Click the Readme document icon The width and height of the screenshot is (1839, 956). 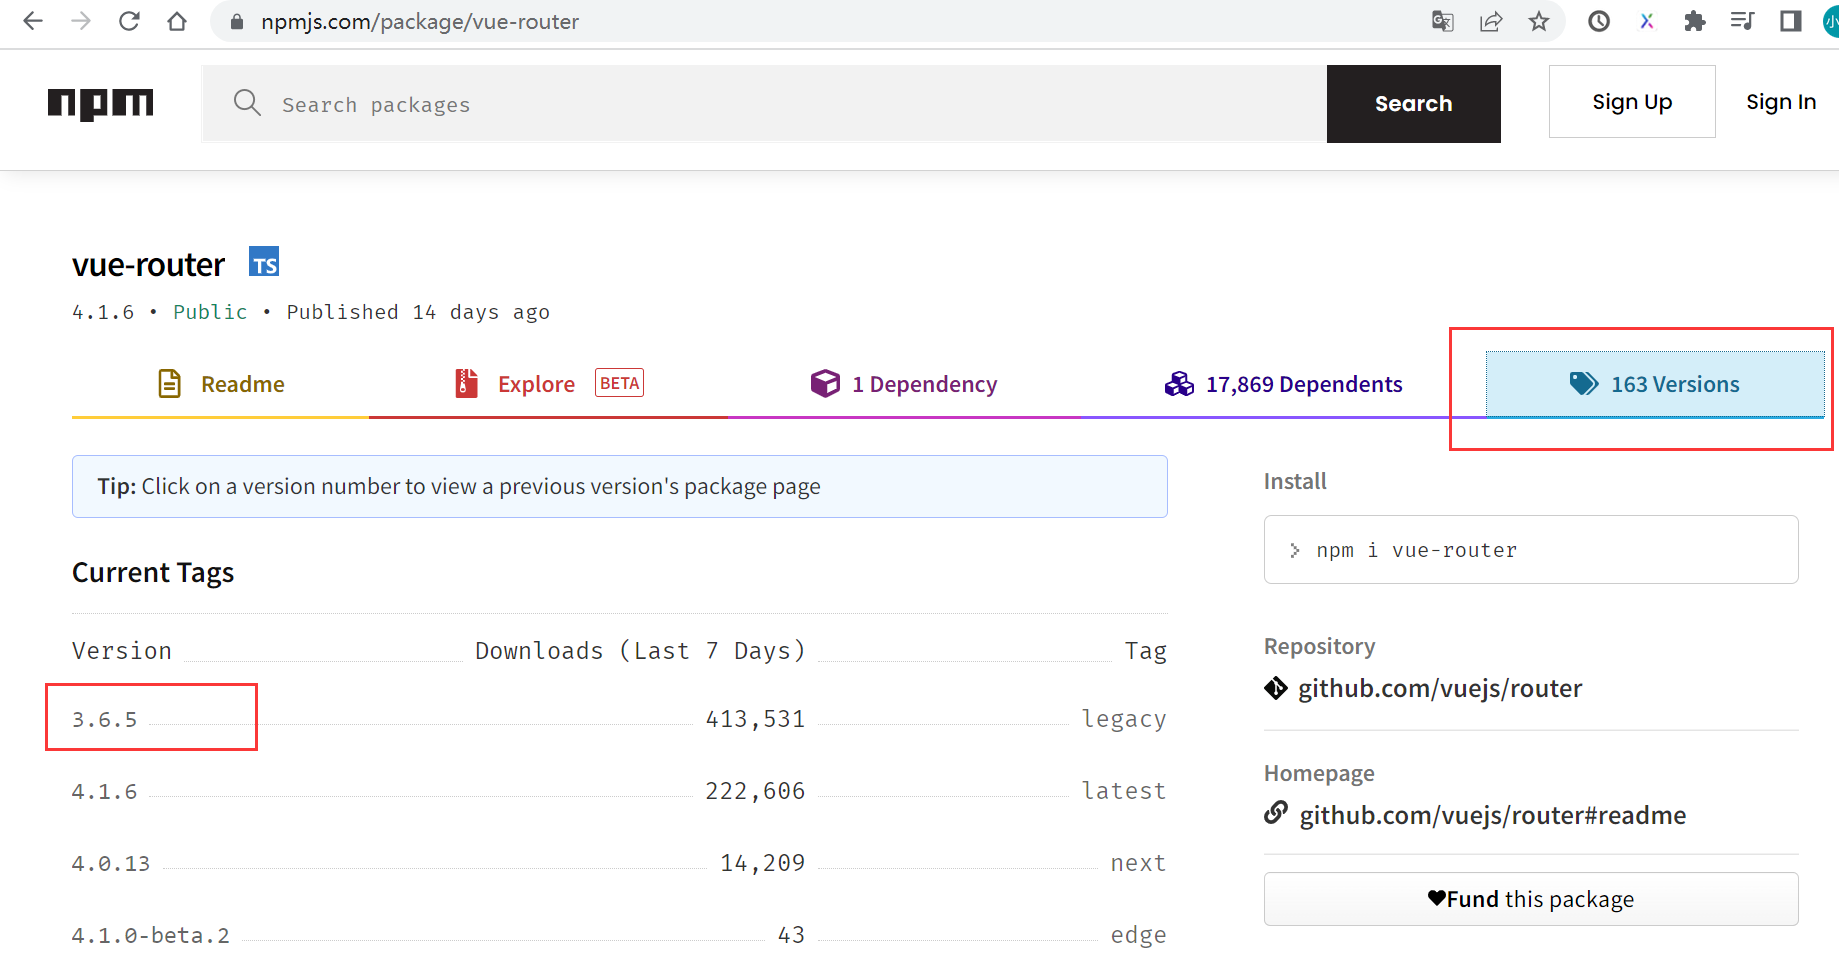170,383
